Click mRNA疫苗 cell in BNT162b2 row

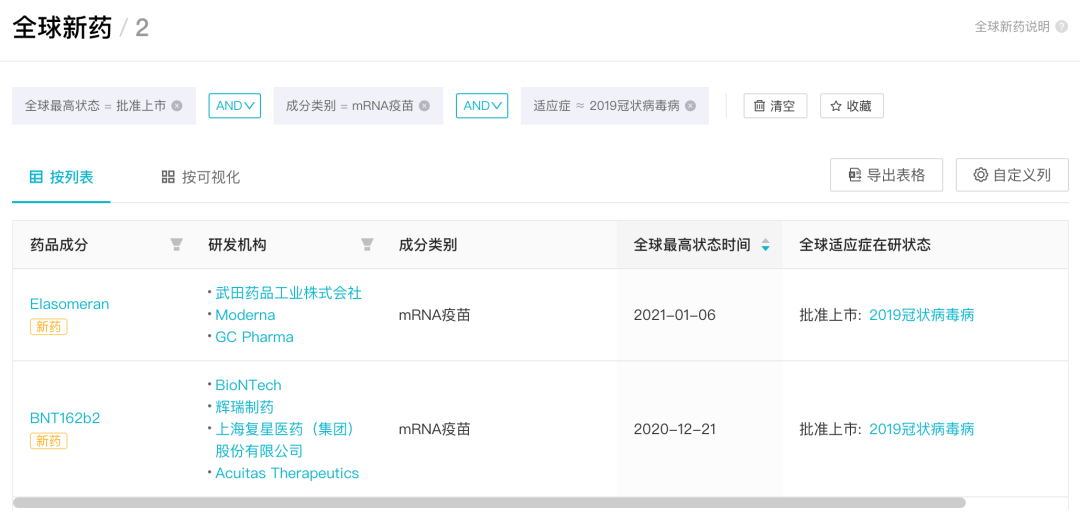point(435,429)
